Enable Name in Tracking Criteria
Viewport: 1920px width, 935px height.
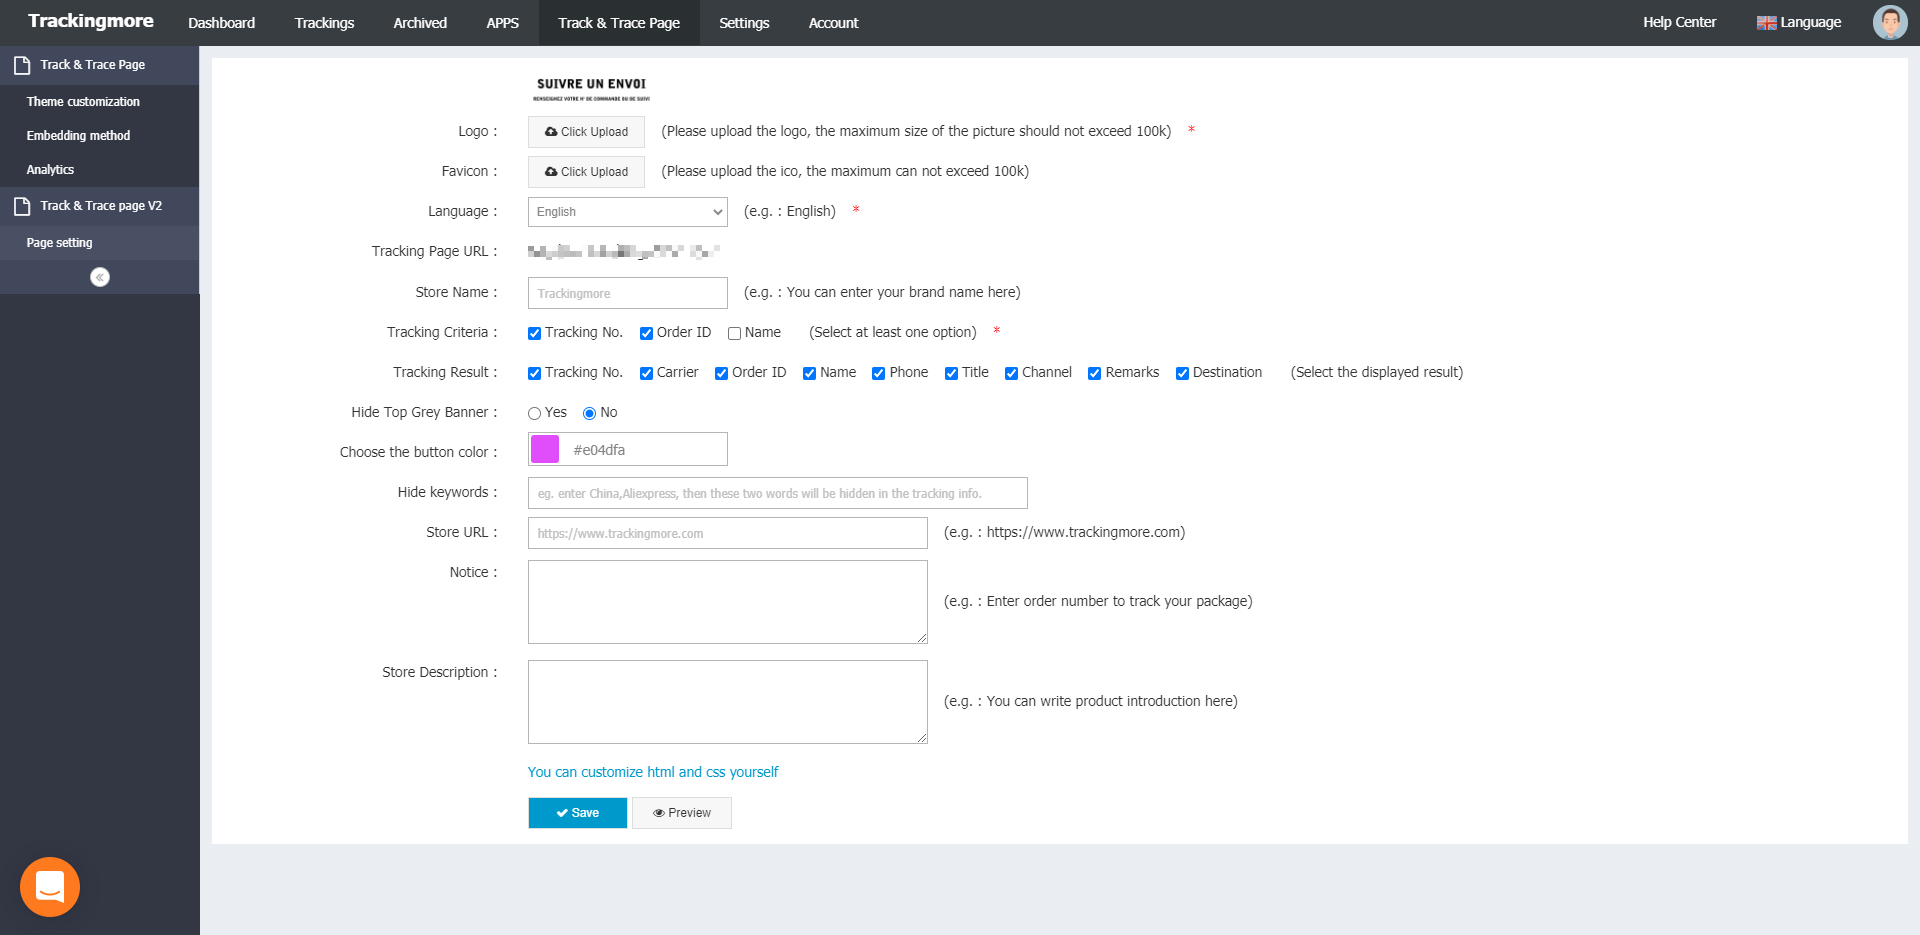pyautogui.click(x=734, y=333)
